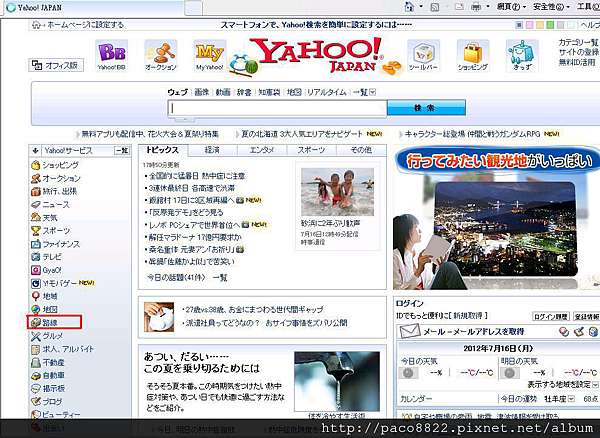Switch to the エンタメ topics tab
This screenshot has width=600, height=438.
point(262,150)
